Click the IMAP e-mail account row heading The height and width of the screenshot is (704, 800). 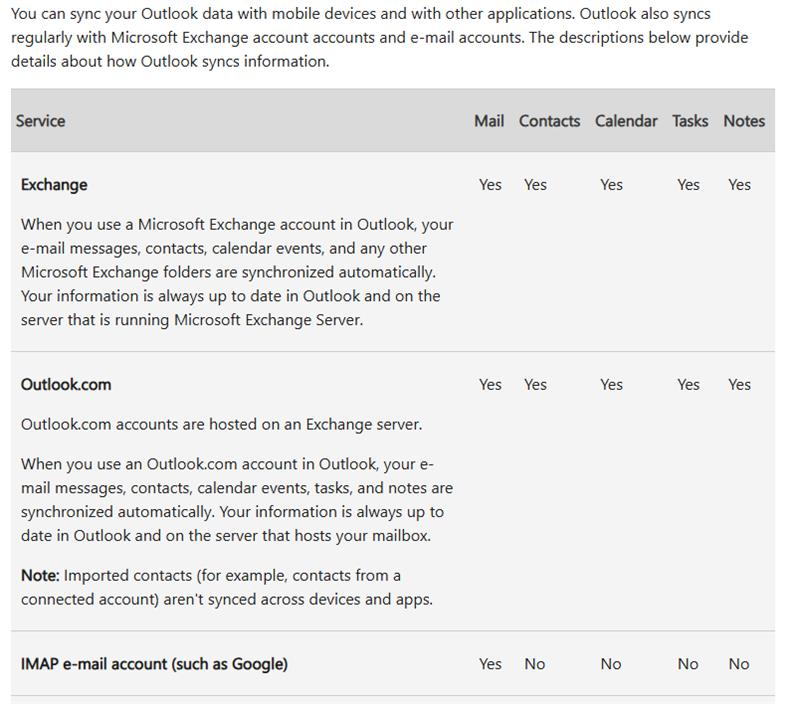click(154, 664)
